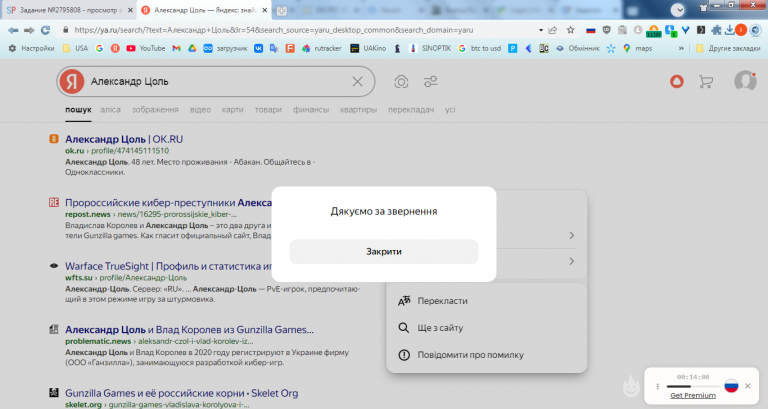Open the Litecoin coin extension
The width and height of the screenshot is (768, 409).
point(638,30)
